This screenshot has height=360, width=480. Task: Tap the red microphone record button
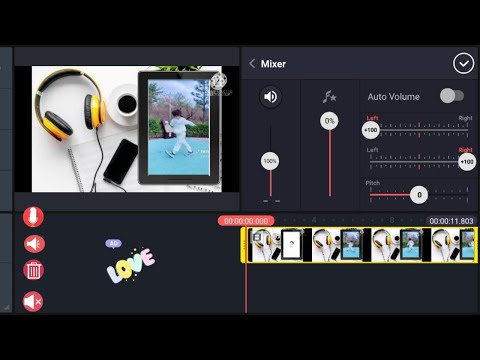point(33,217)
